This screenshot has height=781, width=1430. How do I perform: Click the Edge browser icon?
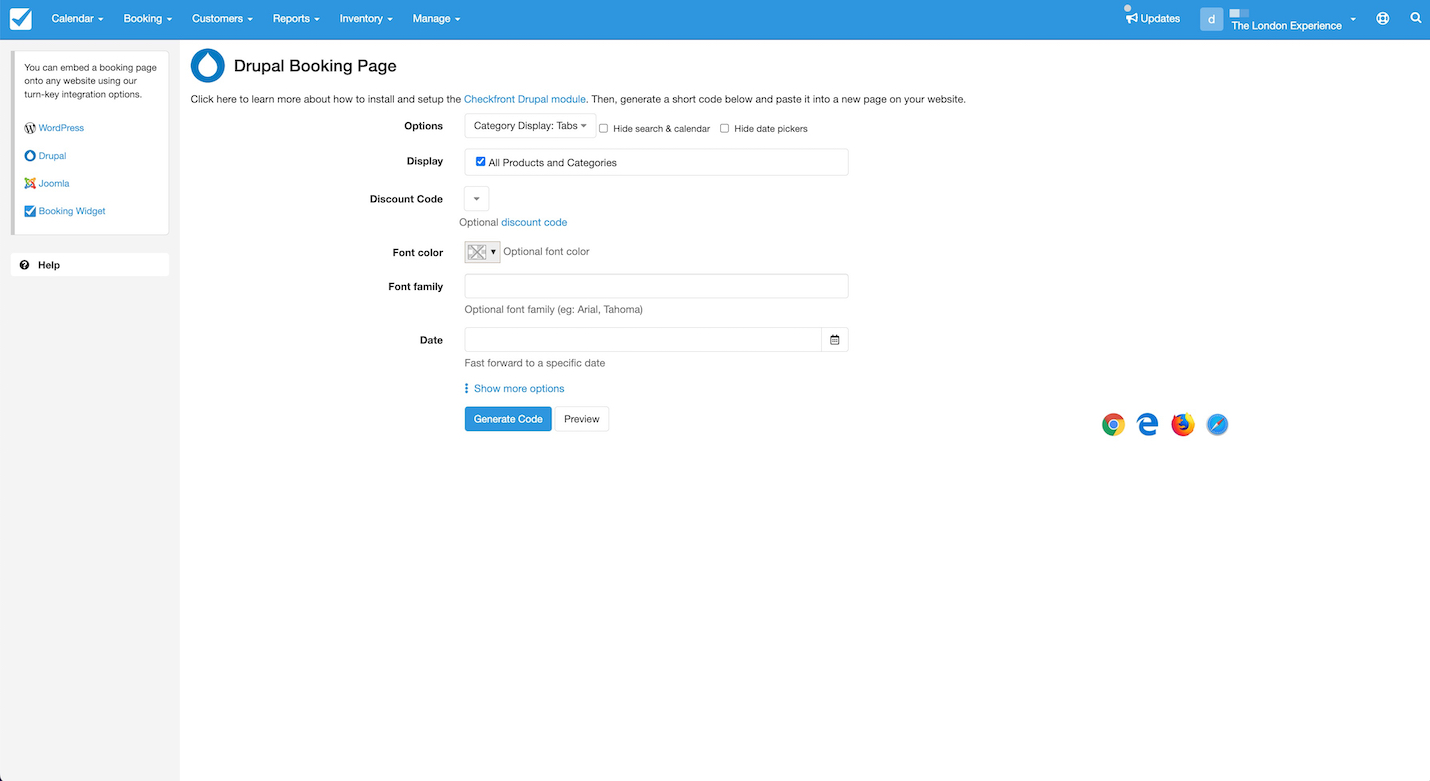(1148, 425)
